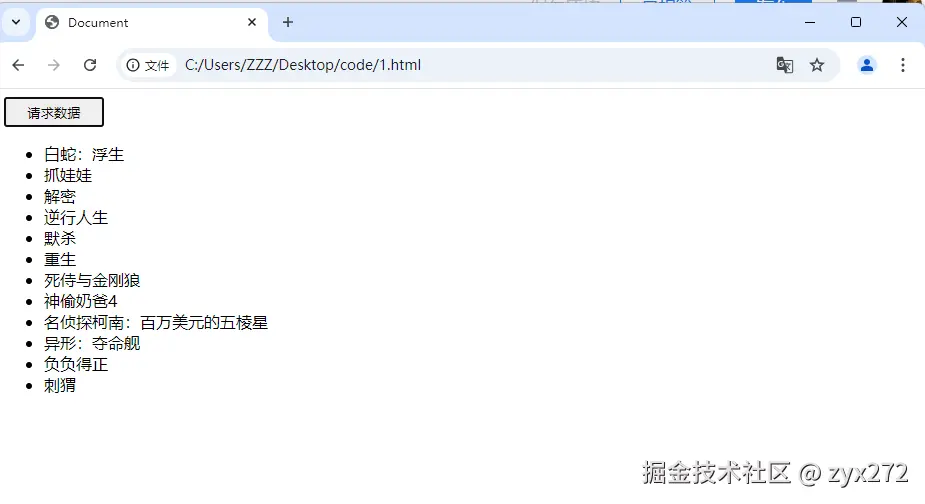Viewport: 925px width, 504px height.
Task: Close the Document tab
Action: 252,22
